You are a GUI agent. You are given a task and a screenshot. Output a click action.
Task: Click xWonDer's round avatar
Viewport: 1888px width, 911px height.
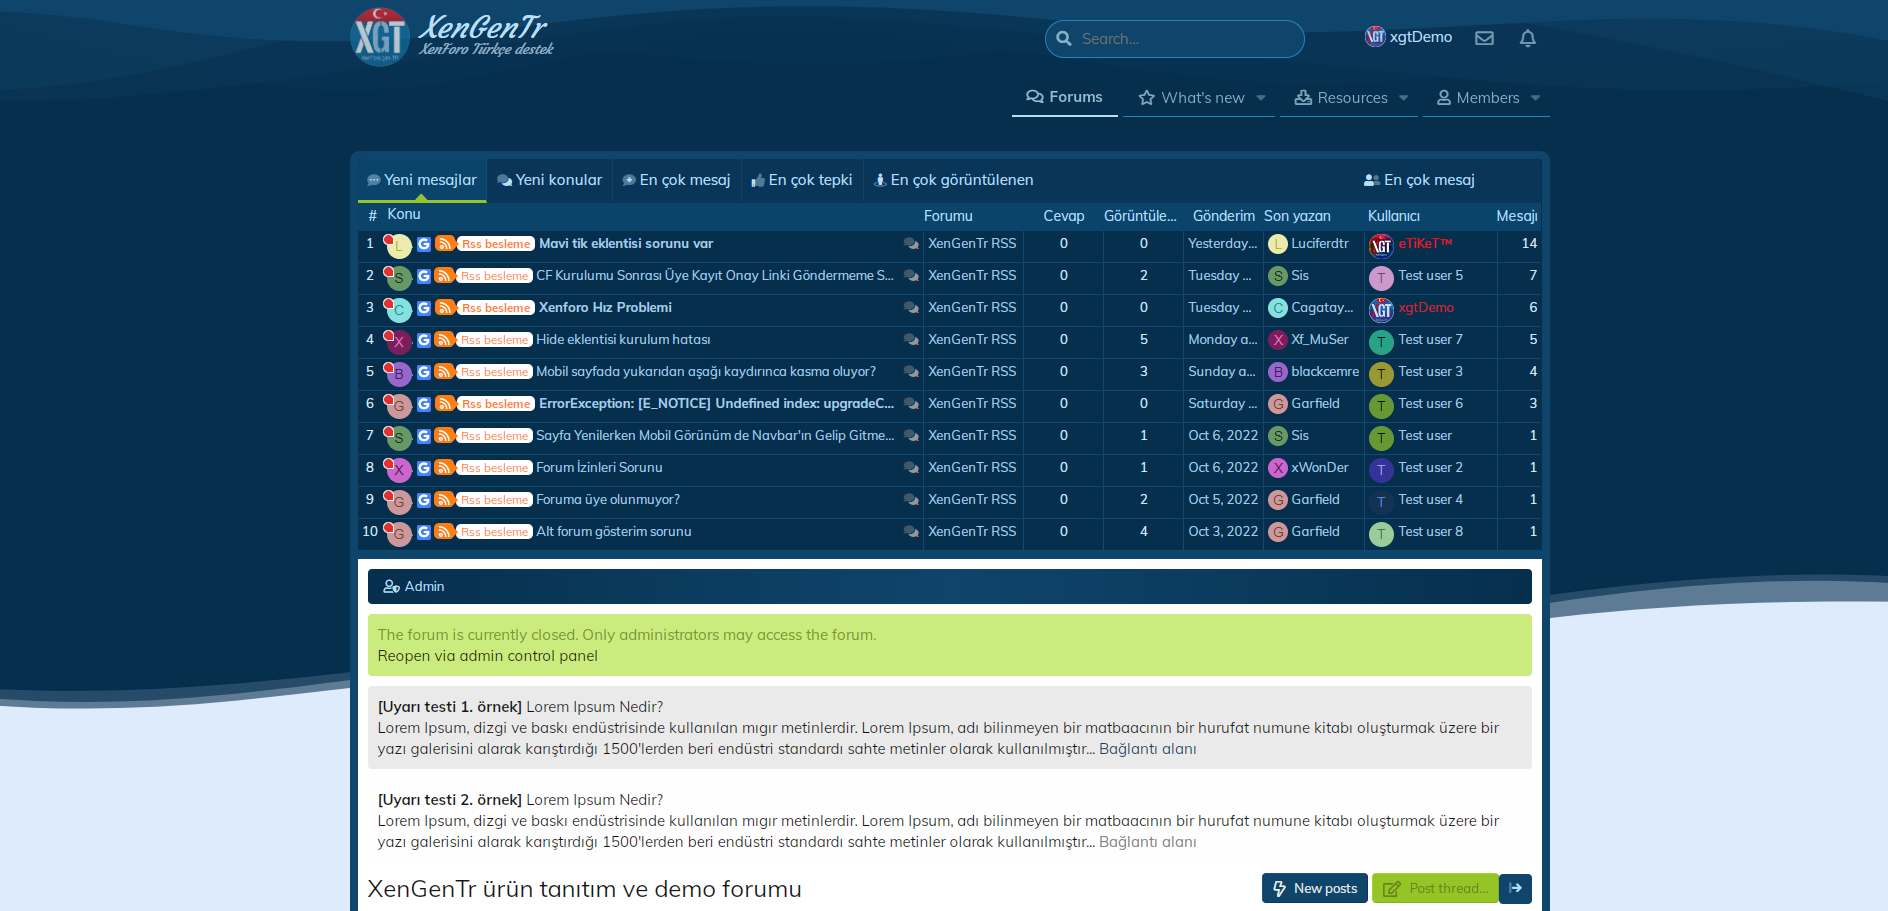(1278, 468)
